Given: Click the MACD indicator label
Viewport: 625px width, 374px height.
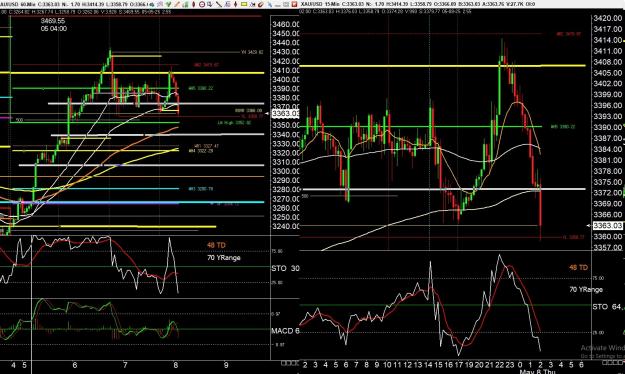Looking at the screenshot, I should coord(285,331).
